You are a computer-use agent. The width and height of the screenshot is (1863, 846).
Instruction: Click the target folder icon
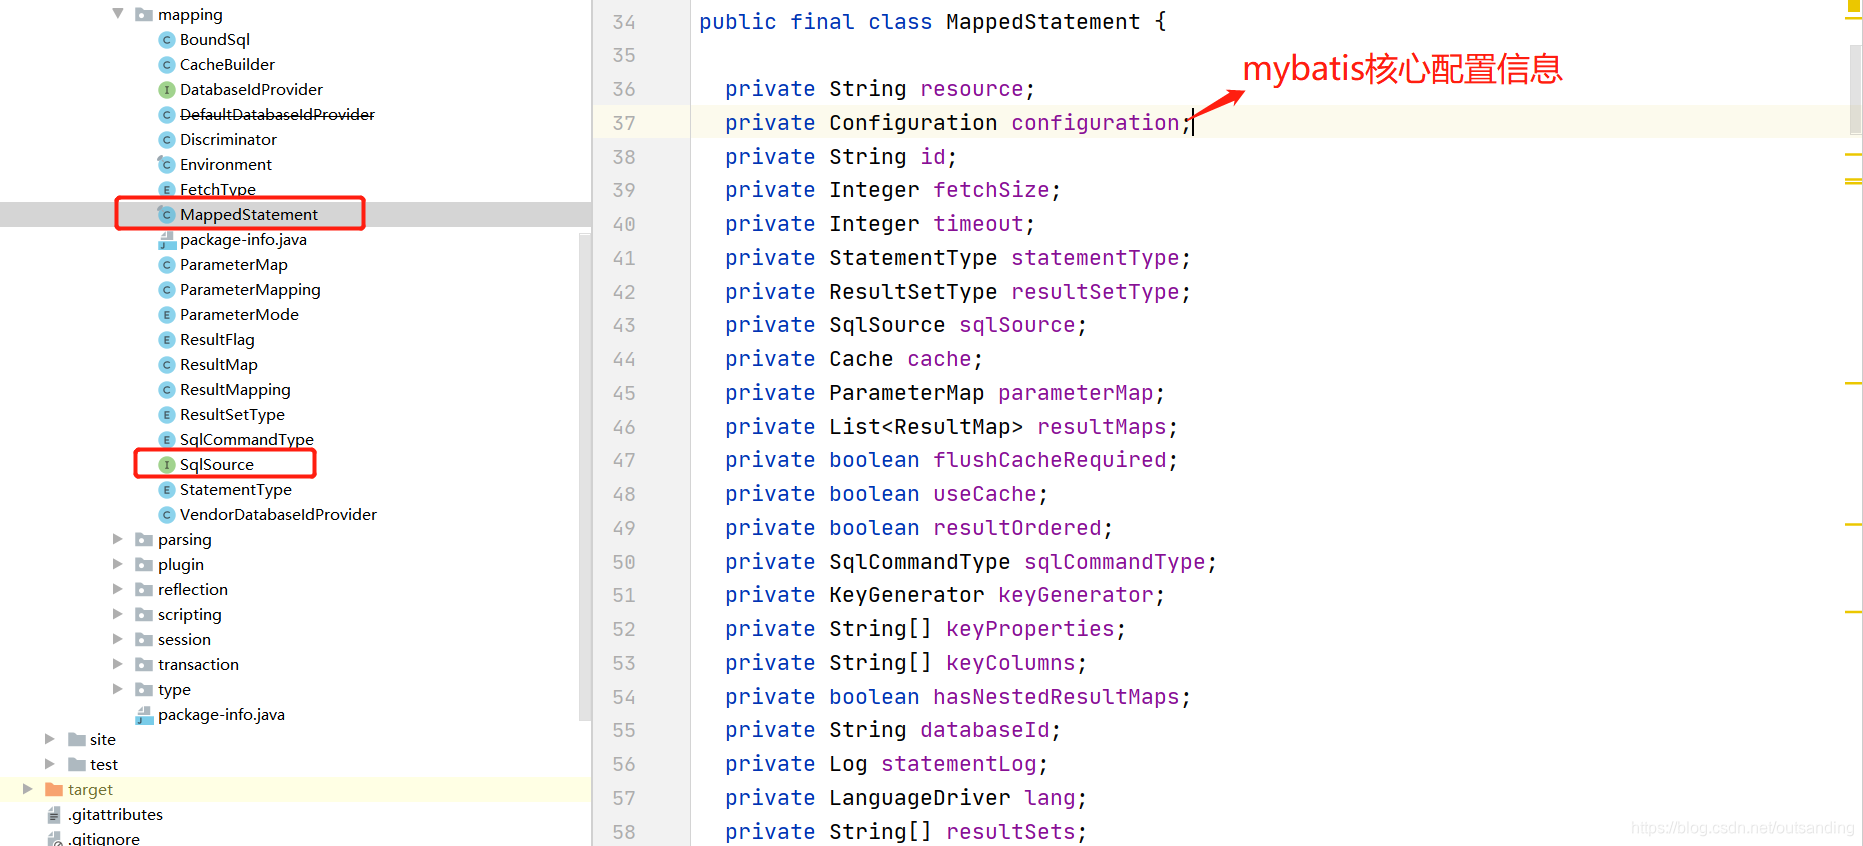(54, 790)
